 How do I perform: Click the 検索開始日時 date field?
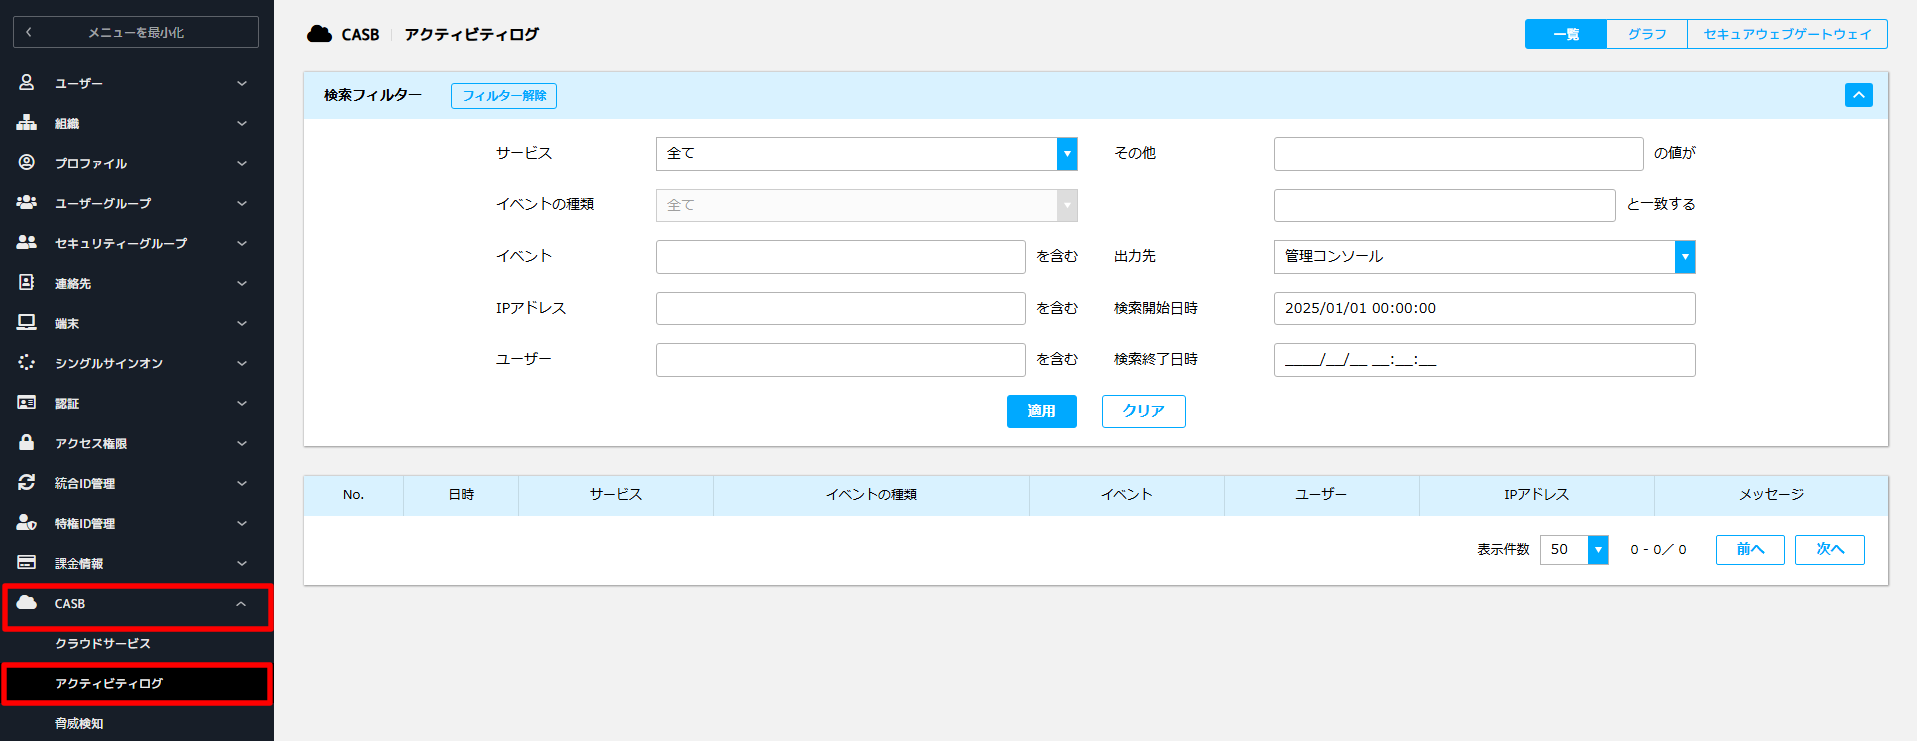click(1485, 308)
